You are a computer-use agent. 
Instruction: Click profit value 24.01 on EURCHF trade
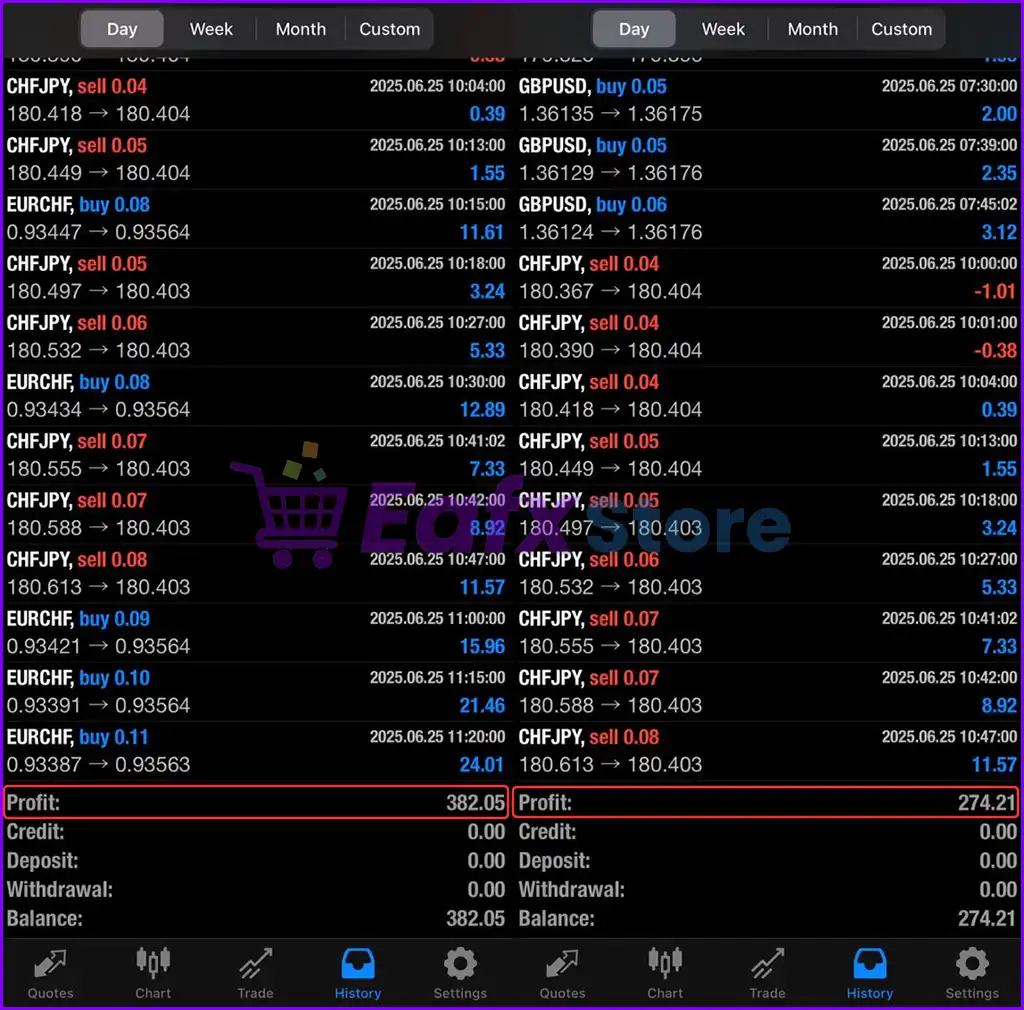tap(482, 765)
